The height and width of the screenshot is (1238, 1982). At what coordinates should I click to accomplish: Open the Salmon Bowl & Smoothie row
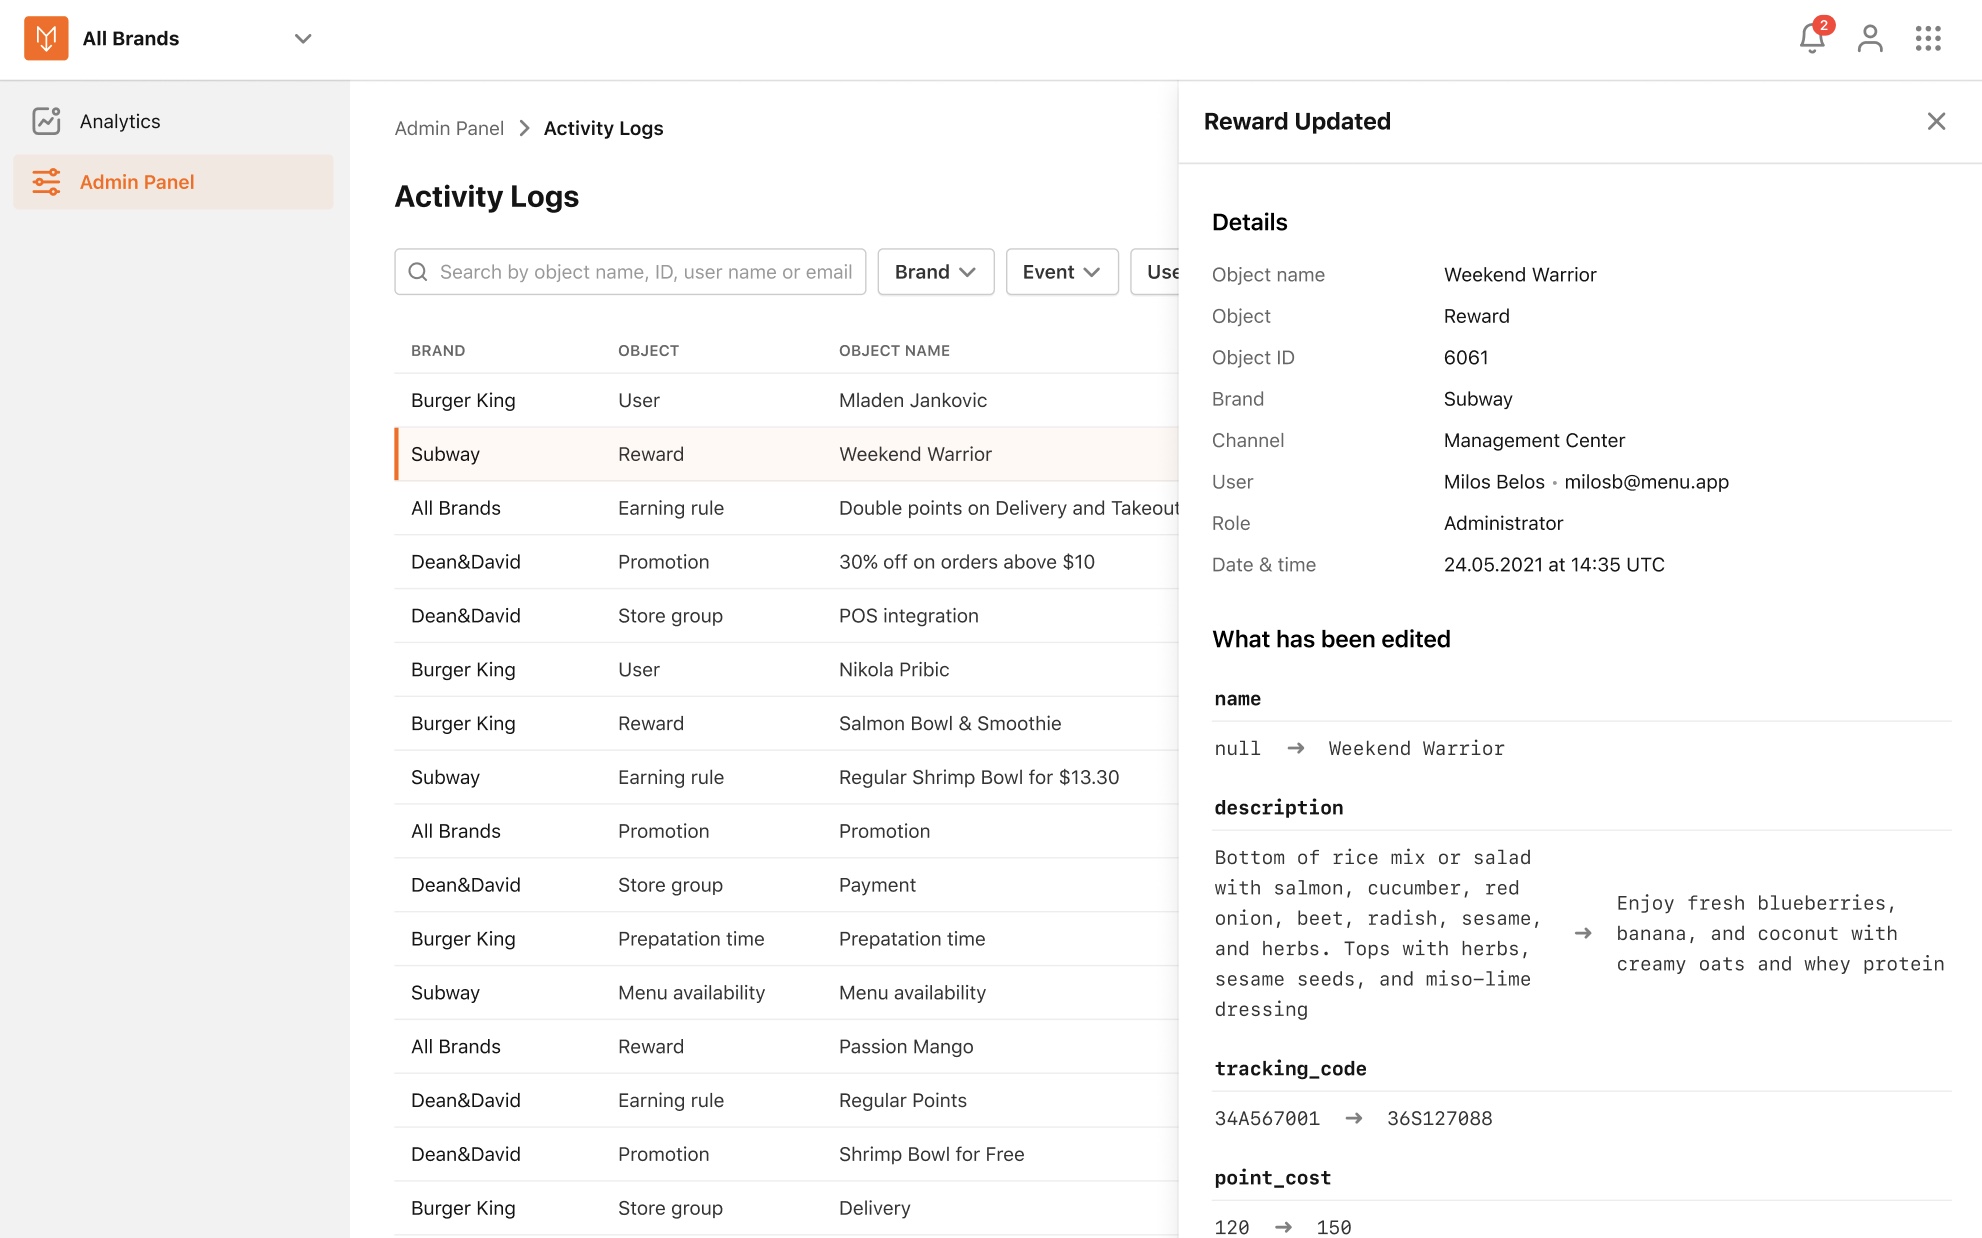(x=786, y=724)
